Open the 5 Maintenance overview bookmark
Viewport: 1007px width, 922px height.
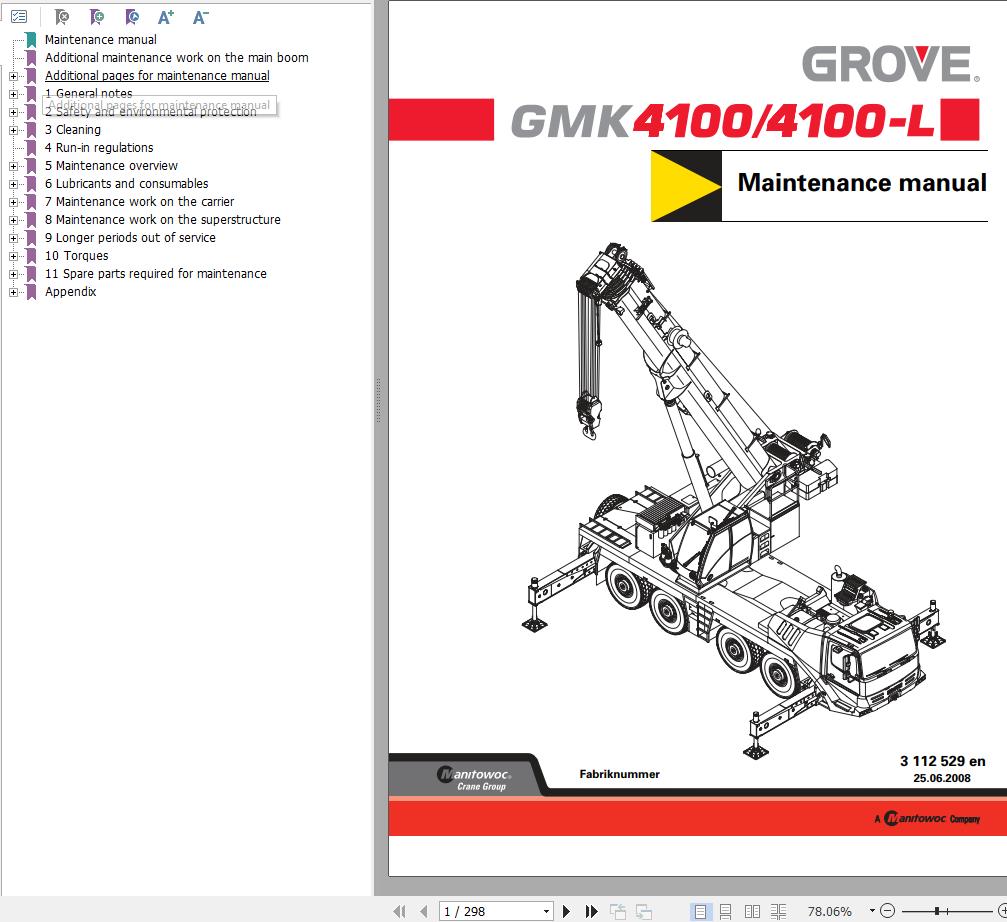[111, 166]
